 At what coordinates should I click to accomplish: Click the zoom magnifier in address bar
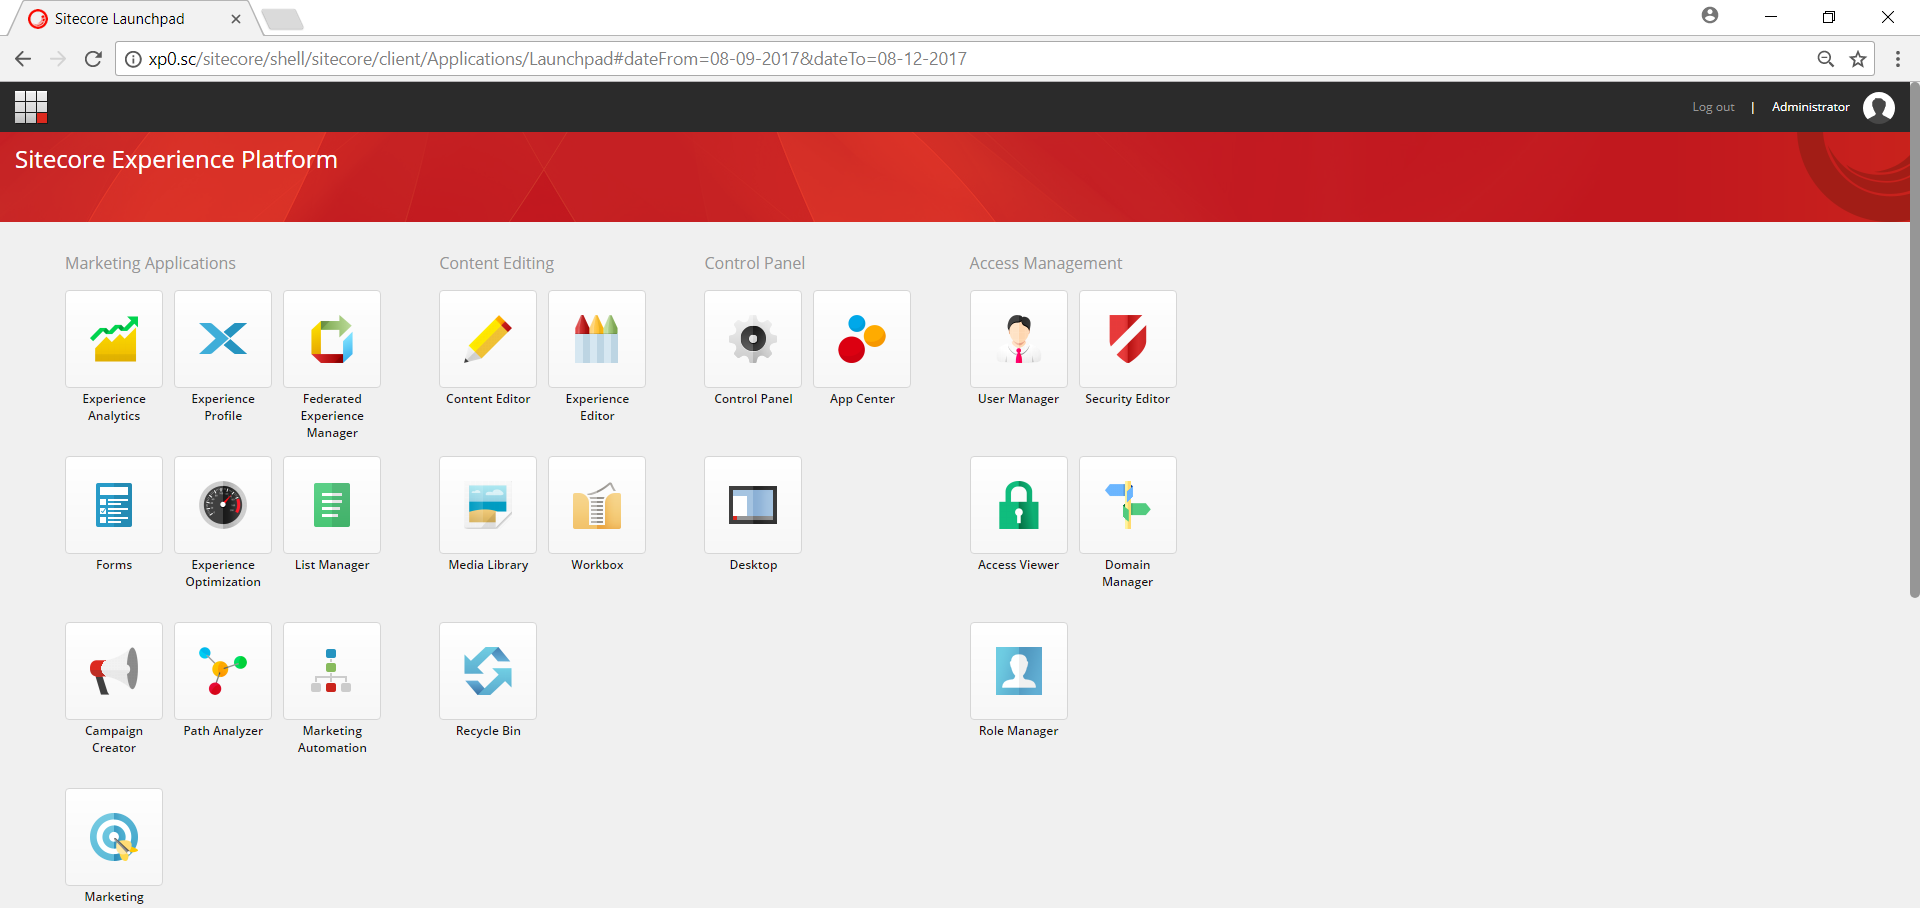point(1825,59)
